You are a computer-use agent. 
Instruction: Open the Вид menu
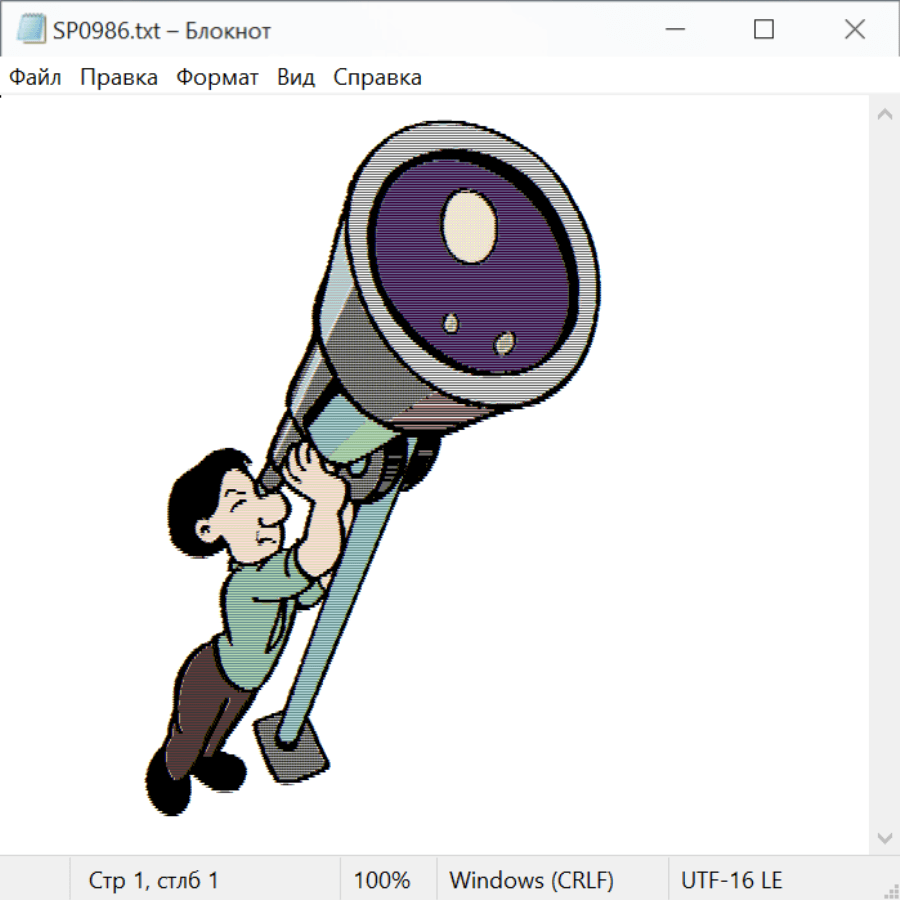296,78
